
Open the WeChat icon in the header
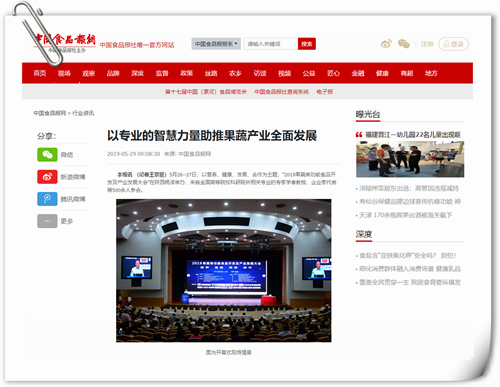pyautogui.click(x=404, y=44)
